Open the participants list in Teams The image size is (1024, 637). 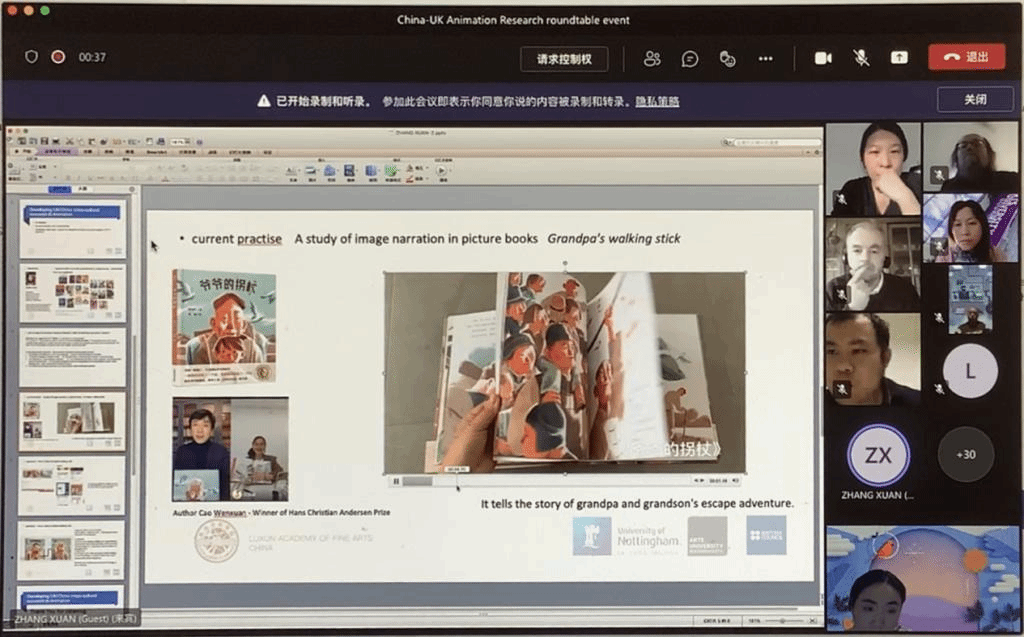click(x=652, y=59)
